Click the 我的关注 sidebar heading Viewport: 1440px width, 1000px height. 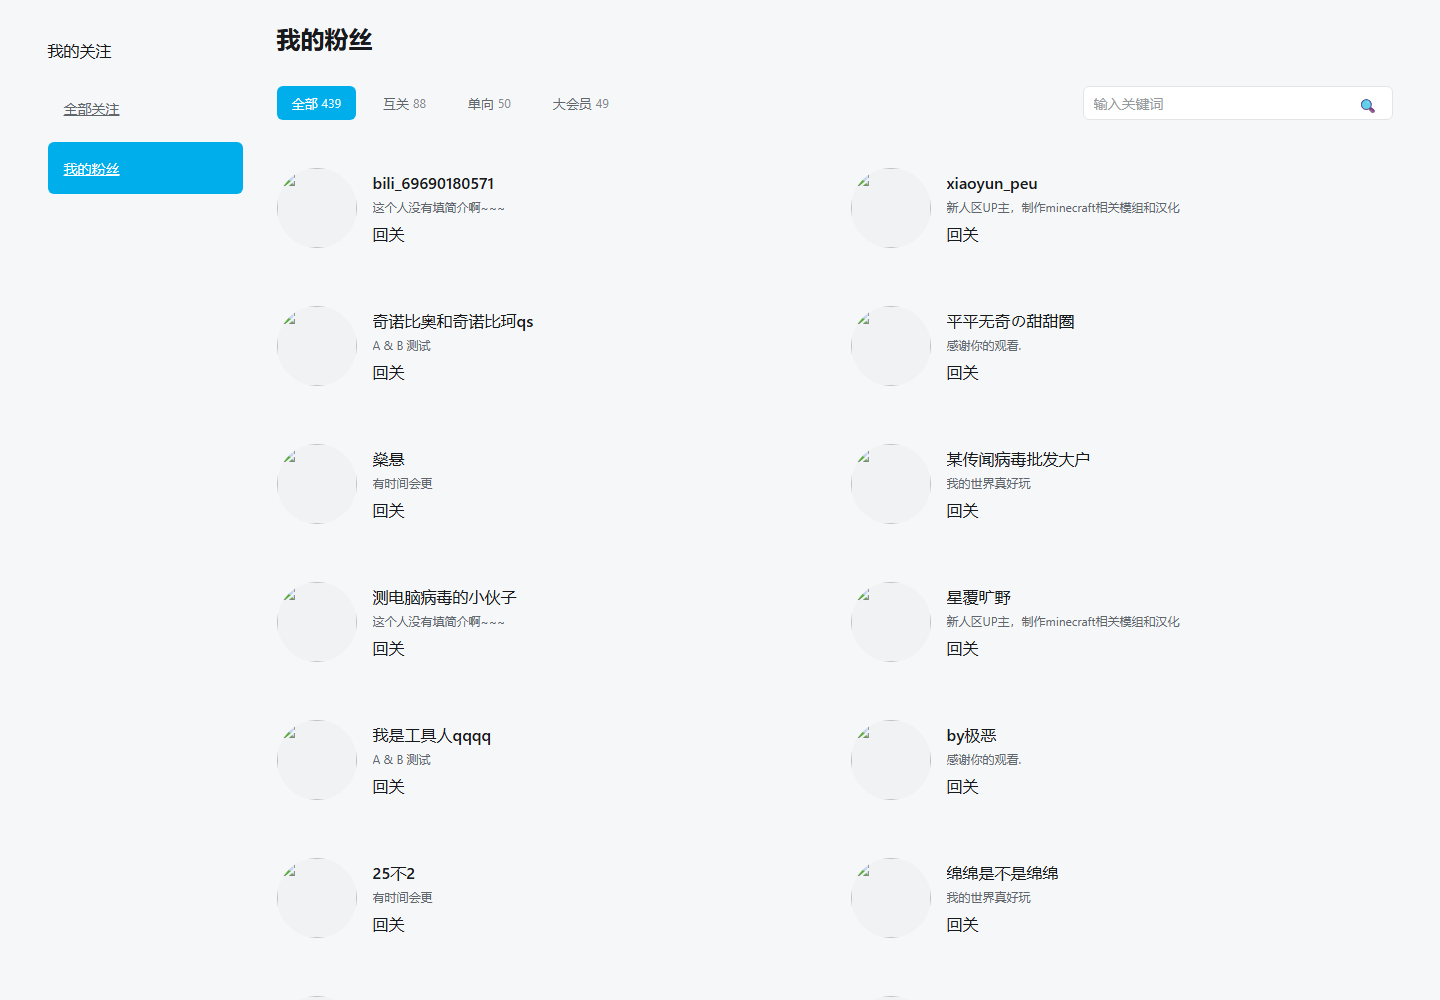click(x=79, y=51)
